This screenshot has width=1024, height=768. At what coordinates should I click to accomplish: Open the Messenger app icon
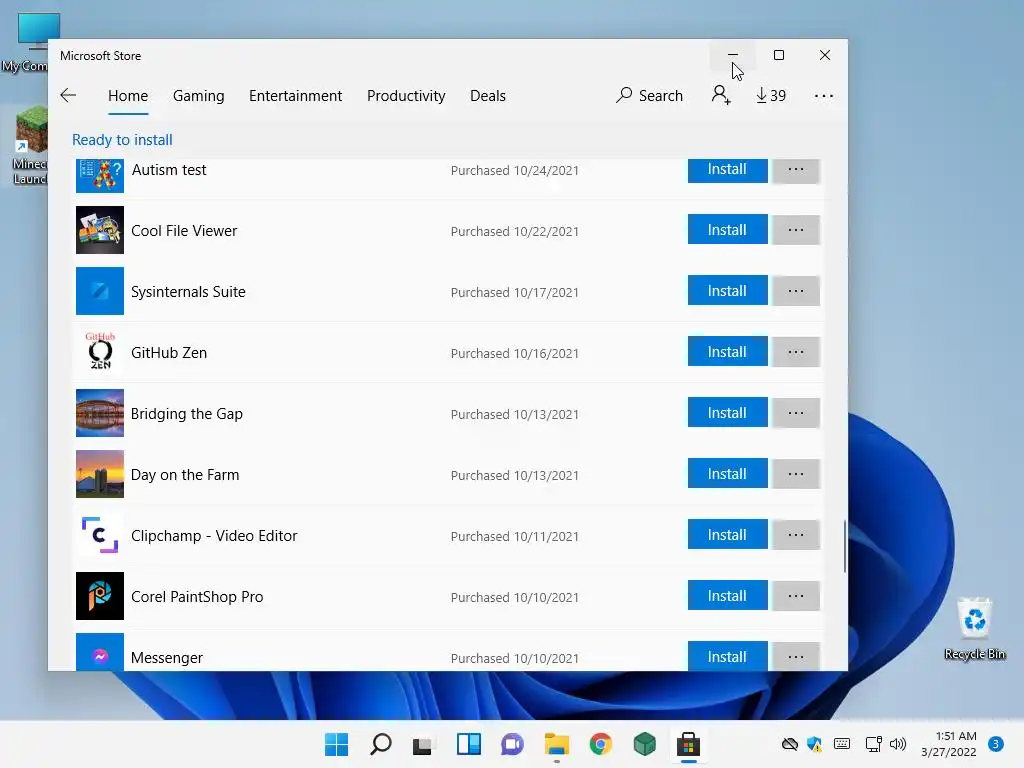100,652
